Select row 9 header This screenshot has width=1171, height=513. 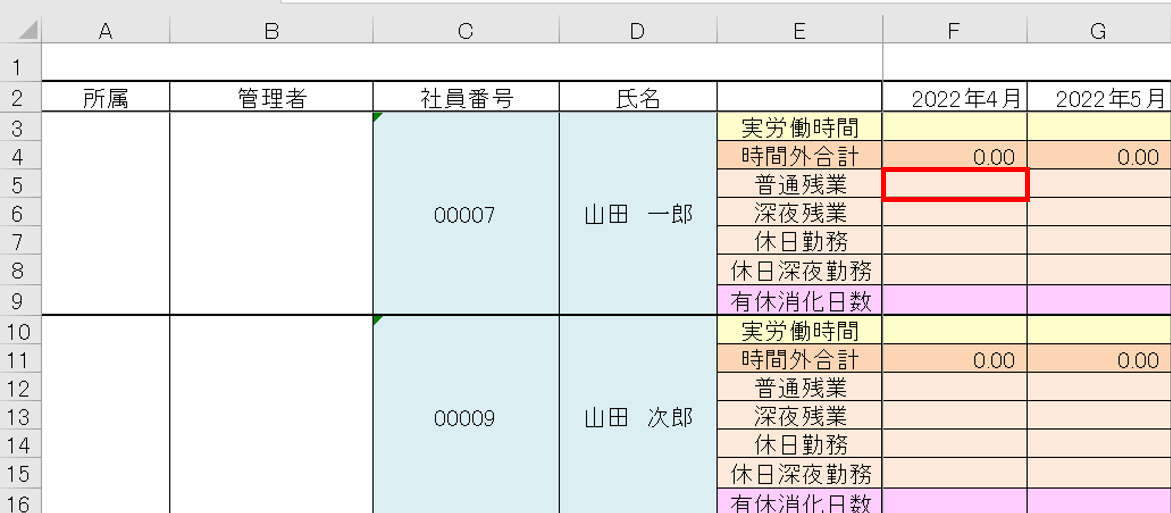20,300
